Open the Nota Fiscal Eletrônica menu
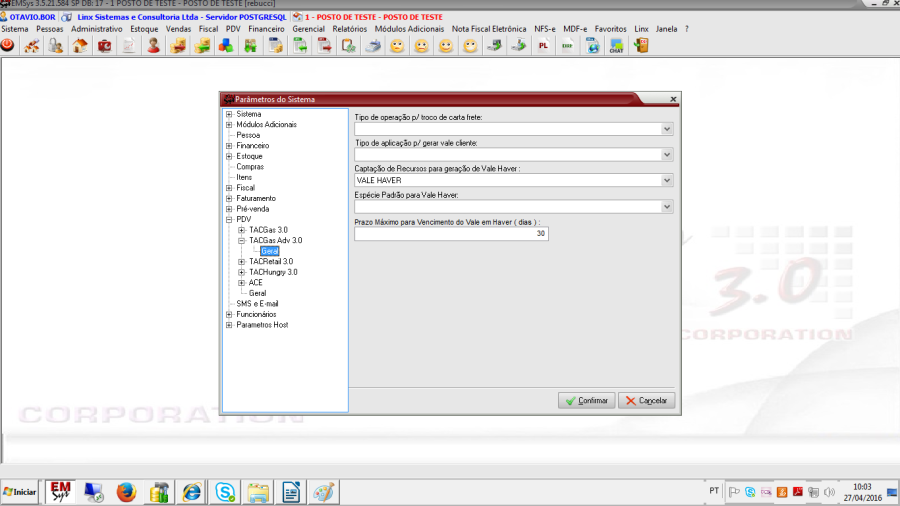The image size is (900, 506). pos(489,29)
